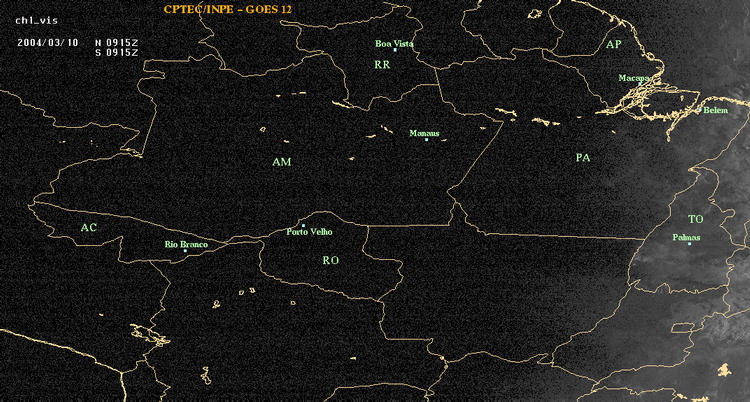
Task: Click the Palmas city marker dot
Action: pyautogui.click(x=689, y=244)
